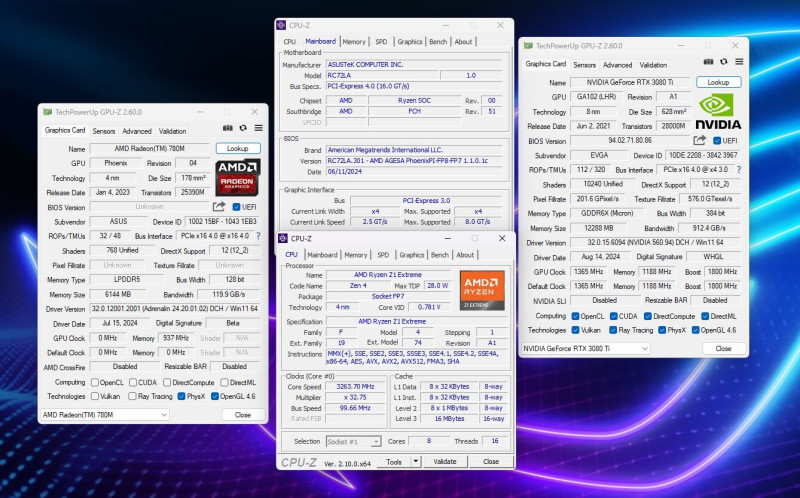
Task: Click AMD Radeon Graphics logo
Action: pos(237,177)
